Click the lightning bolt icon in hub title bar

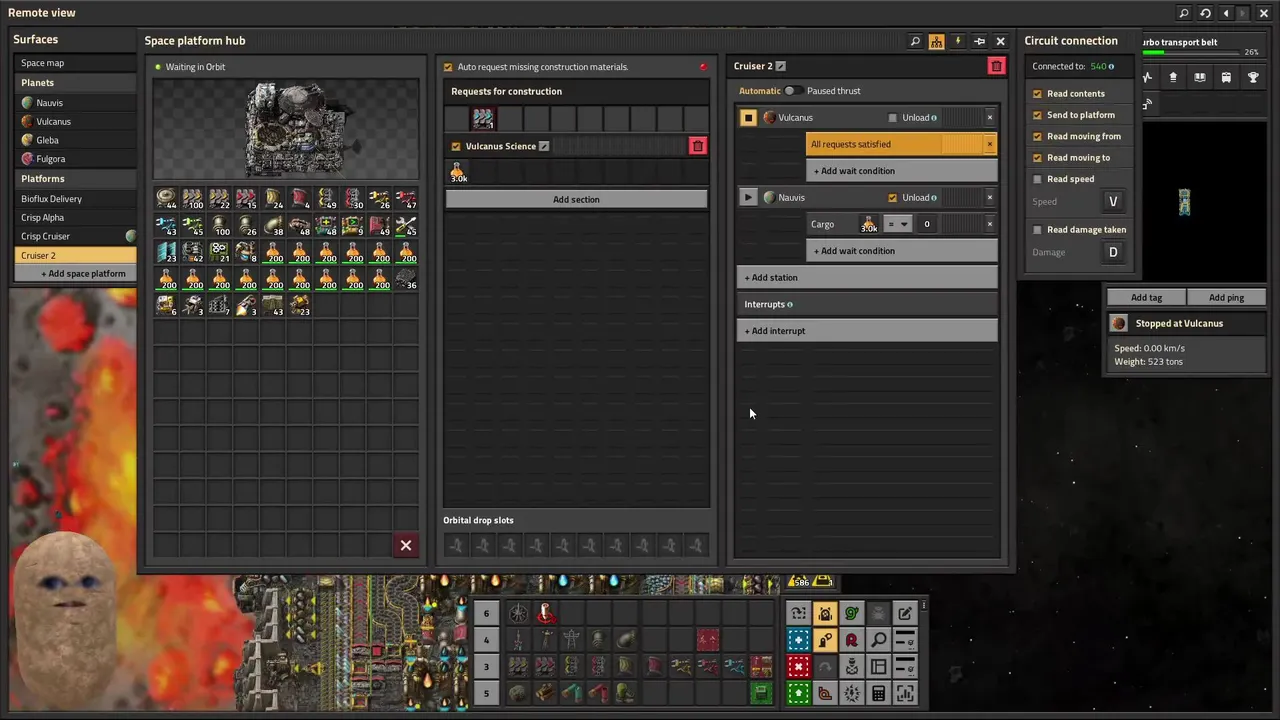point(958,41)
